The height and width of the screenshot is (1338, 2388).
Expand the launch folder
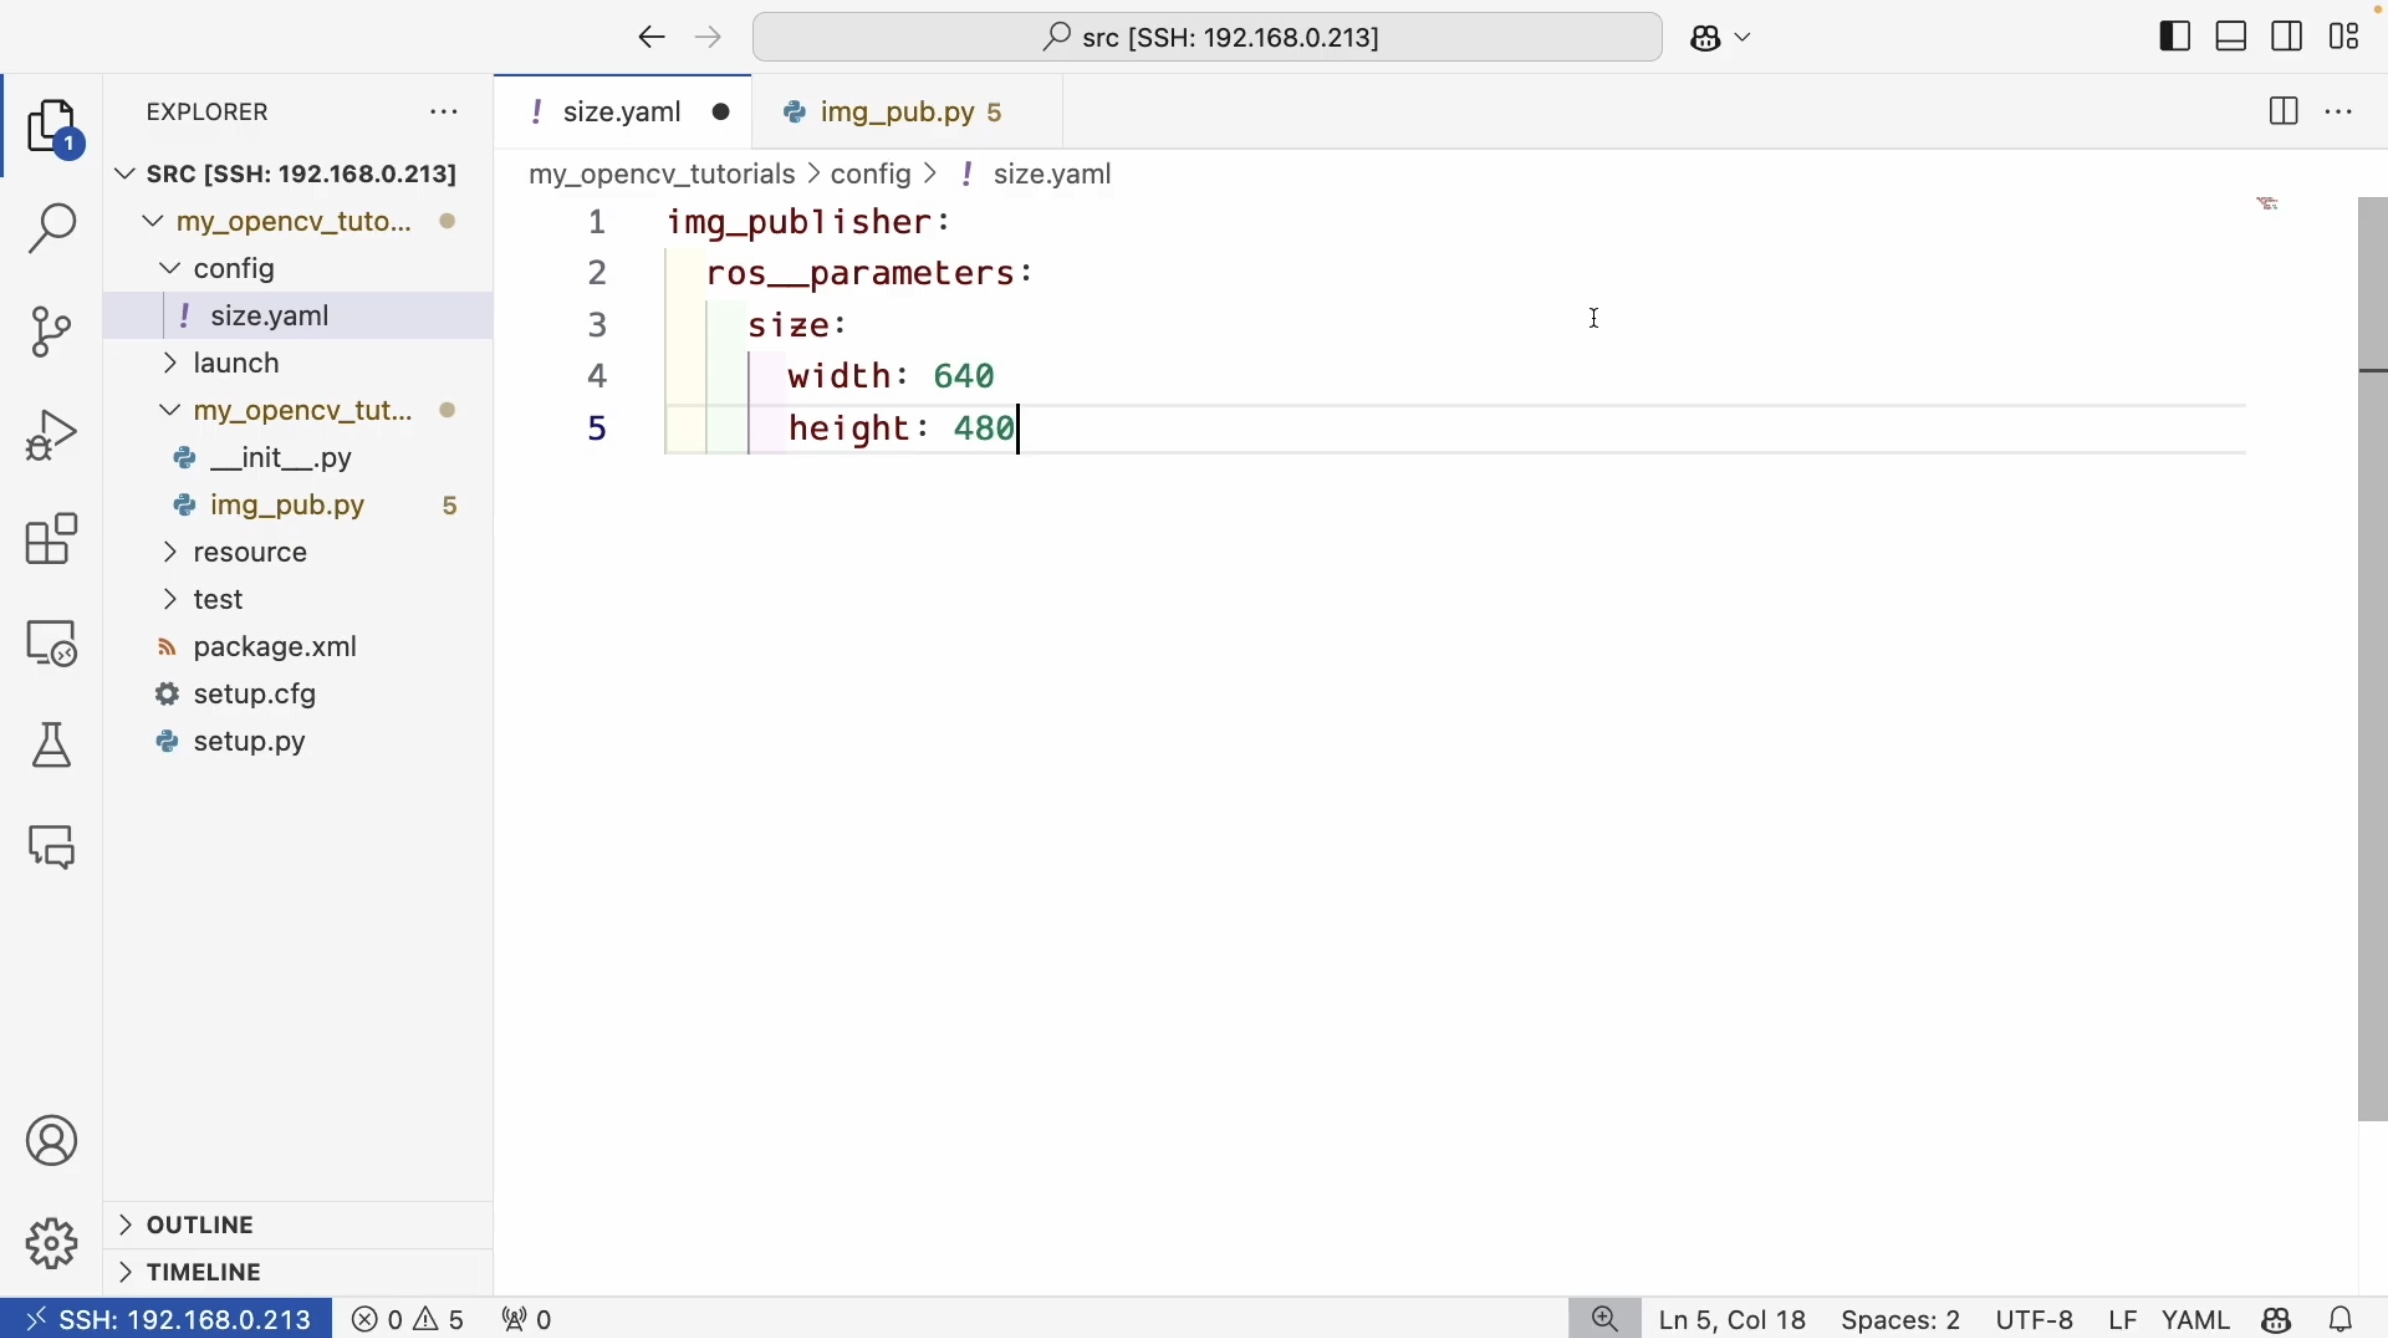click(236, 363)
